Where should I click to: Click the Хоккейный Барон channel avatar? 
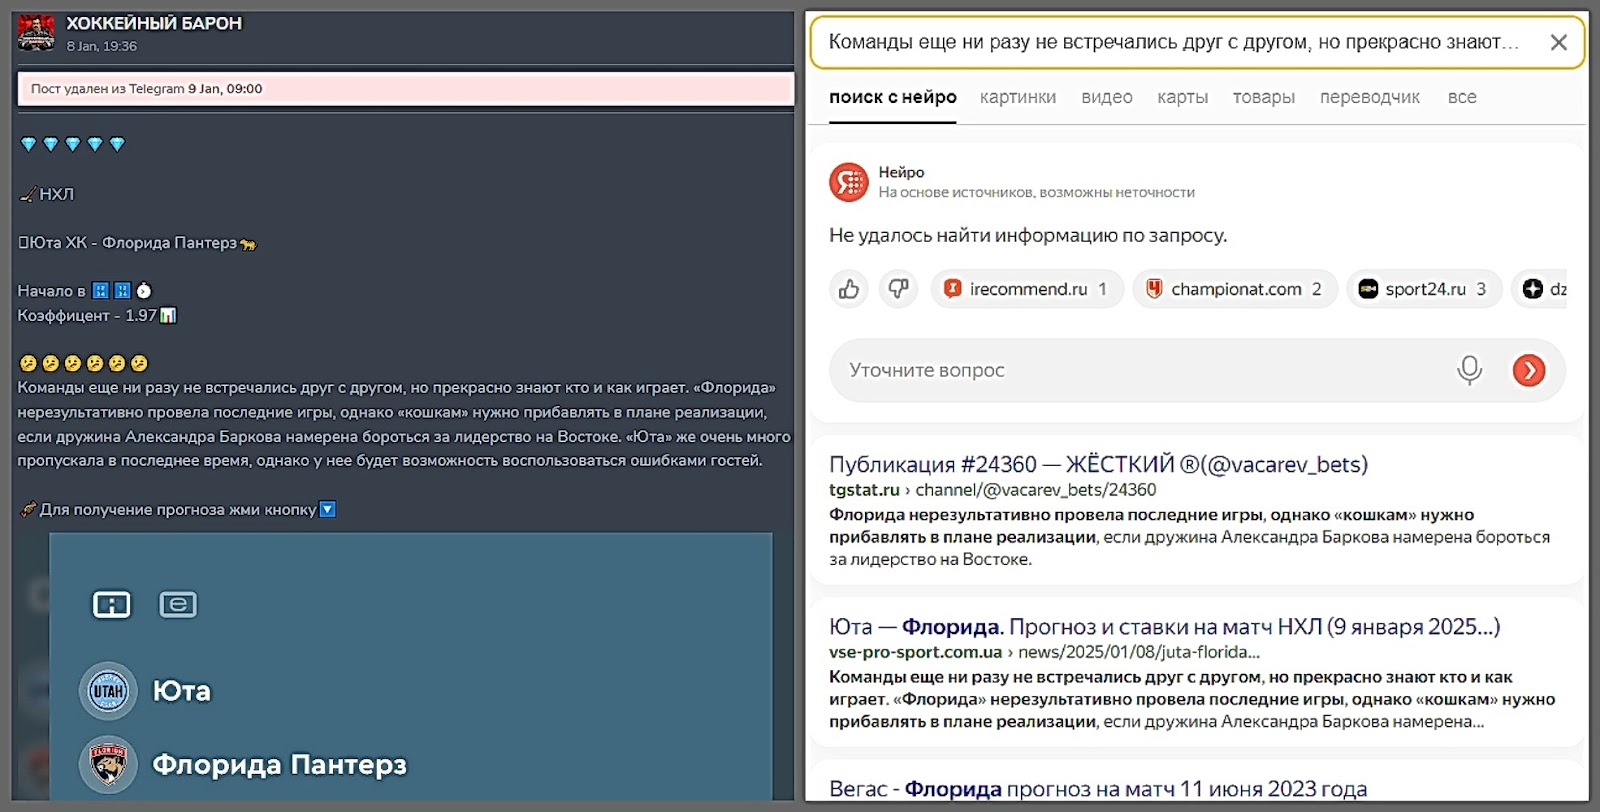coord(37,33)
